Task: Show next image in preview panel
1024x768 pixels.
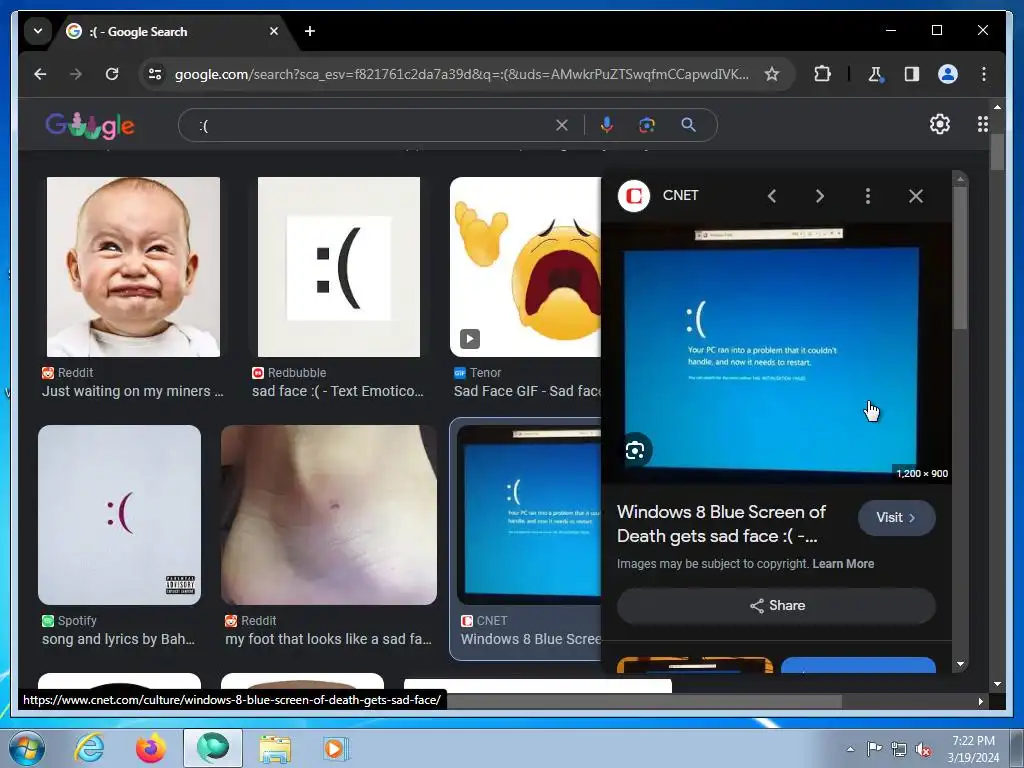Action: (x=820, y=196)
